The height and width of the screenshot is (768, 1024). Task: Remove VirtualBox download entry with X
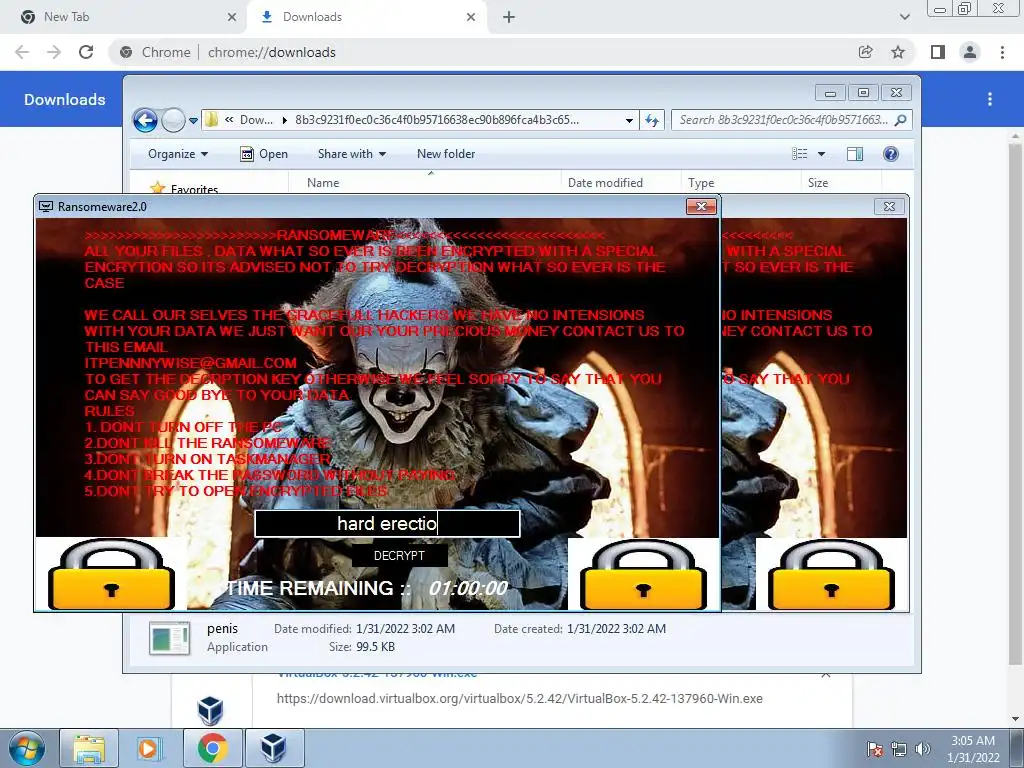825,675
